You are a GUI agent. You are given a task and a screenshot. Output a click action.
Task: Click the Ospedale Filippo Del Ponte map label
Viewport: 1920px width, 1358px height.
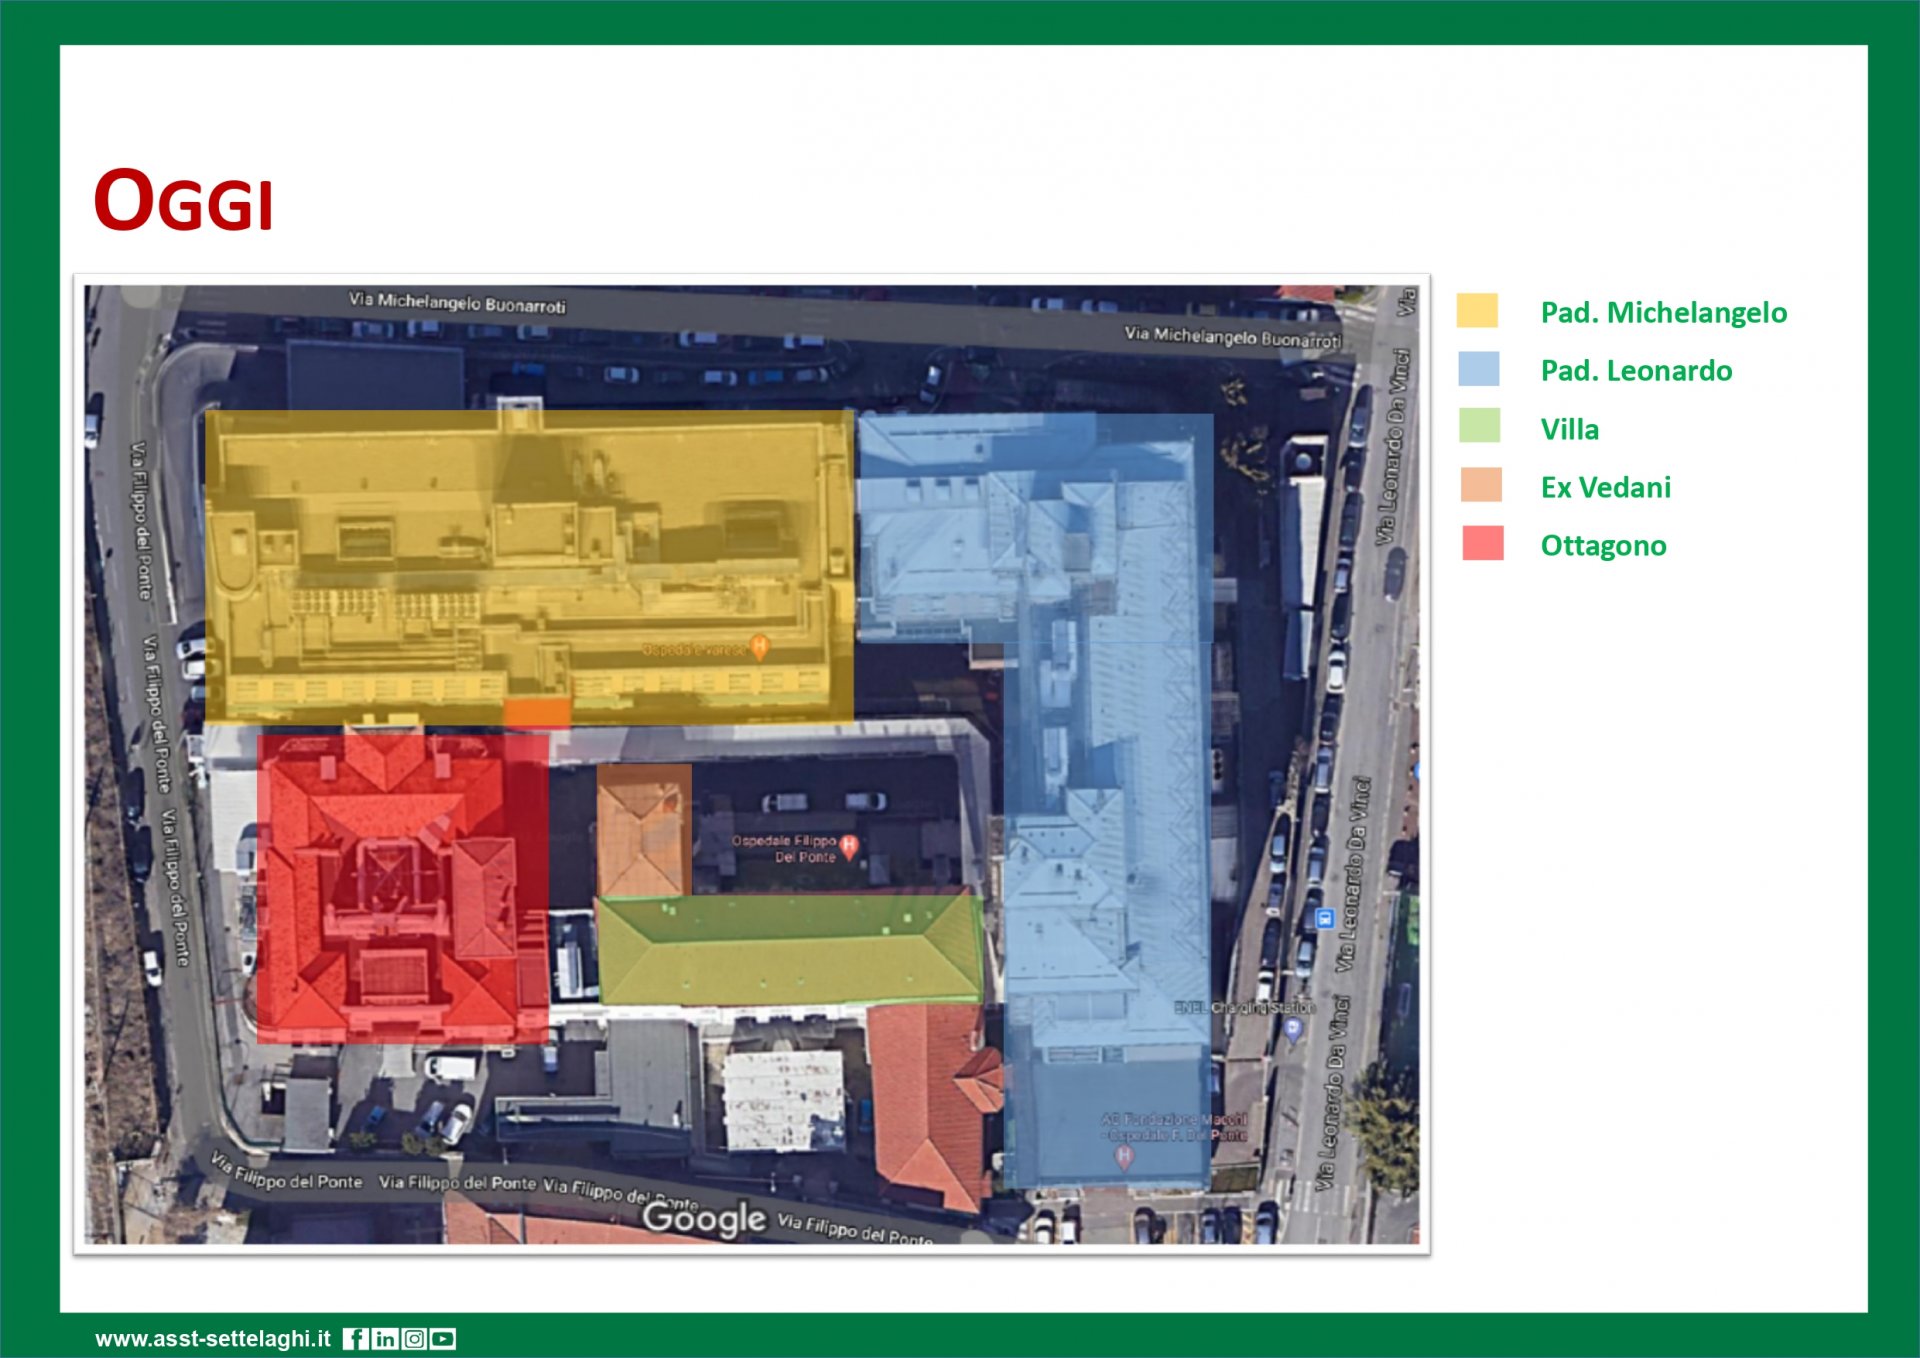pyautogui.click(x=784, y=848)
